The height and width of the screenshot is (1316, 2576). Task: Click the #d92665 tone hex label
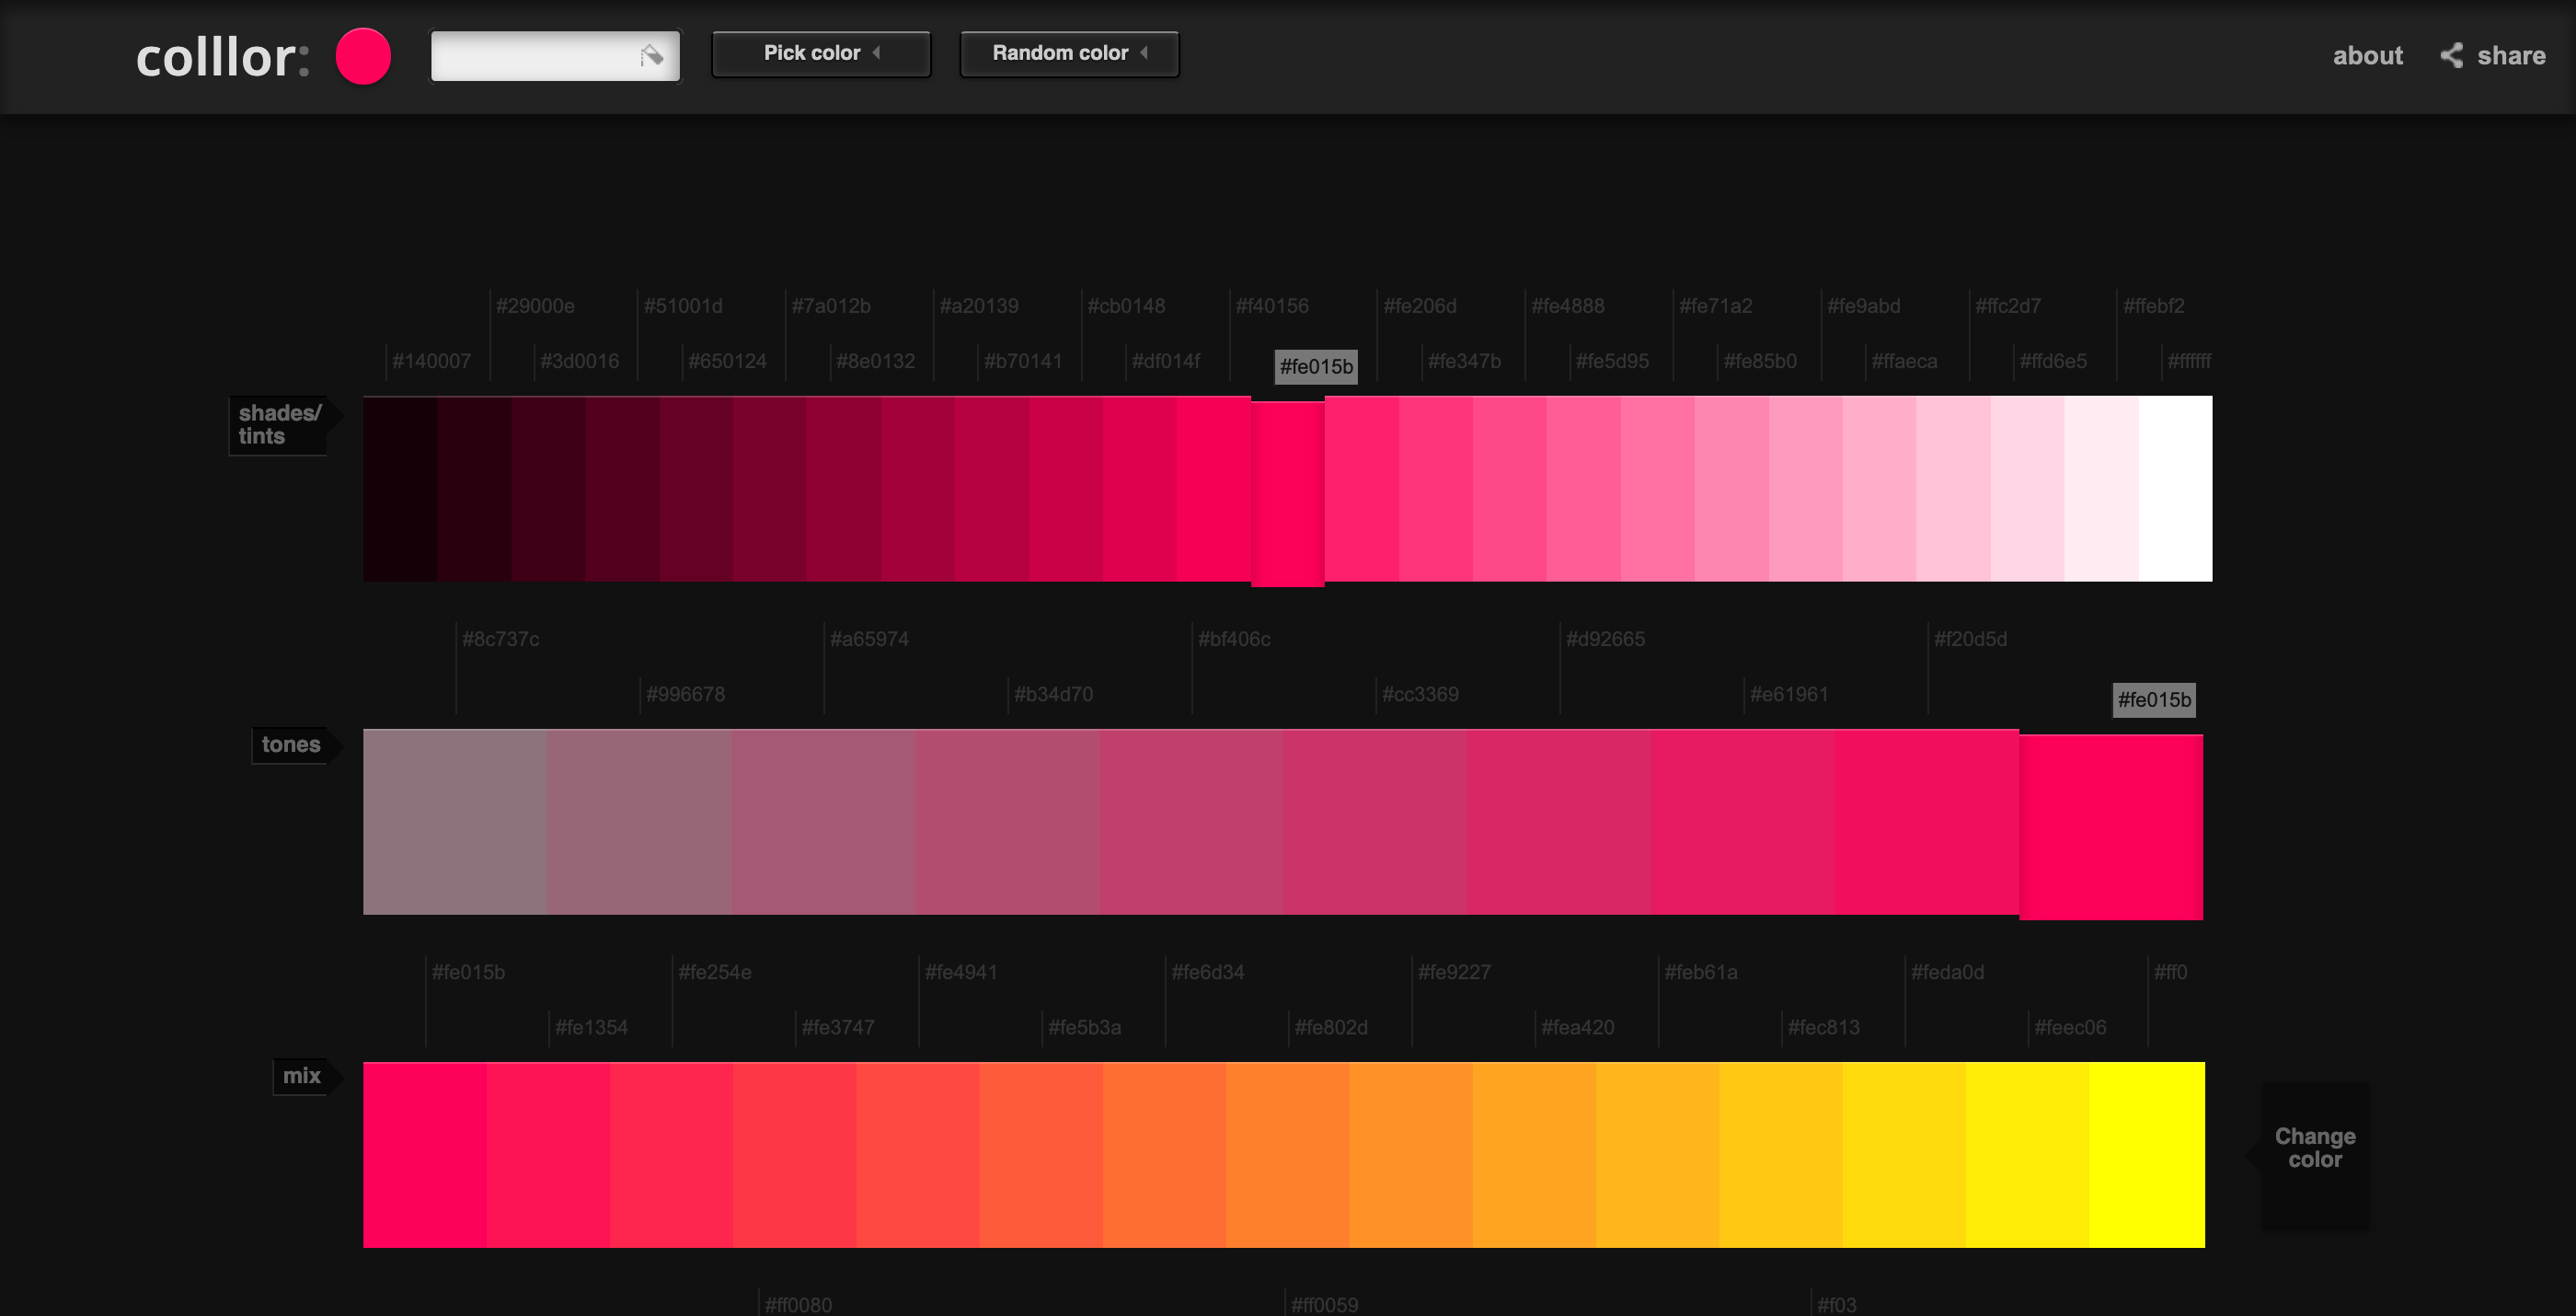[1606, 639]
